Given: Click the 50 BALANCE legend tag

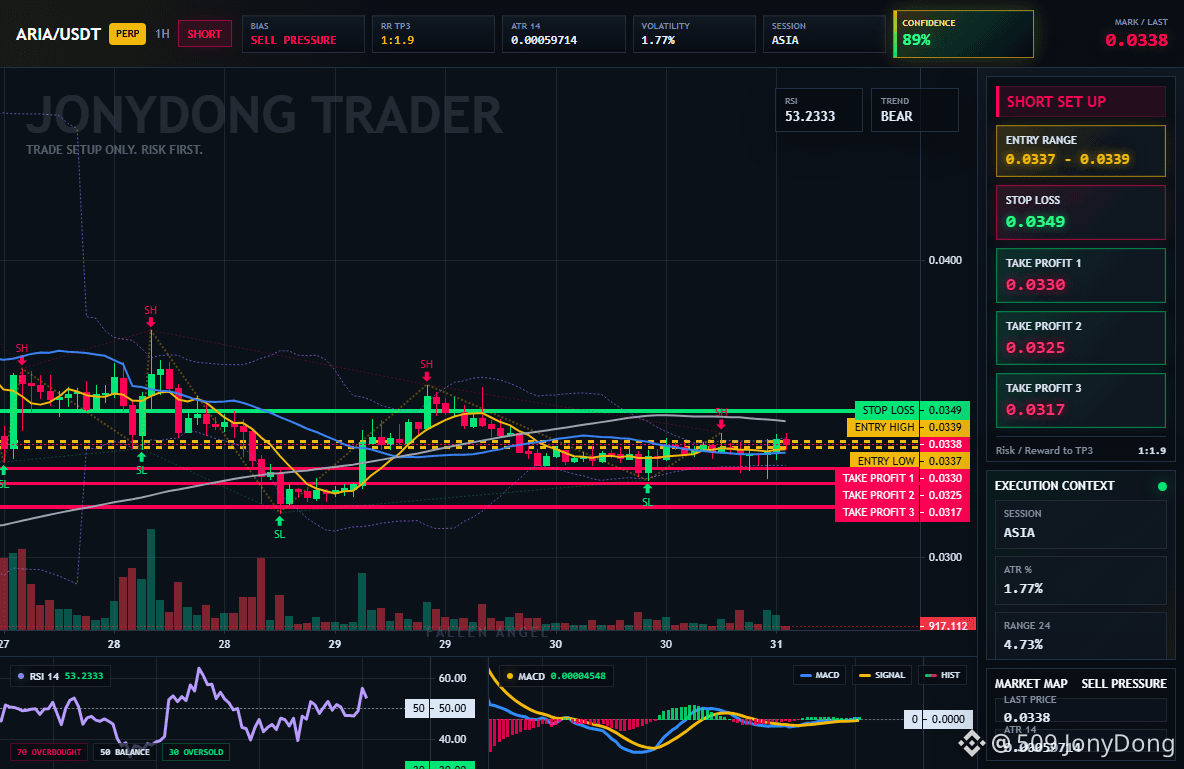Looking at the screenshot, I should click(125, 752).
